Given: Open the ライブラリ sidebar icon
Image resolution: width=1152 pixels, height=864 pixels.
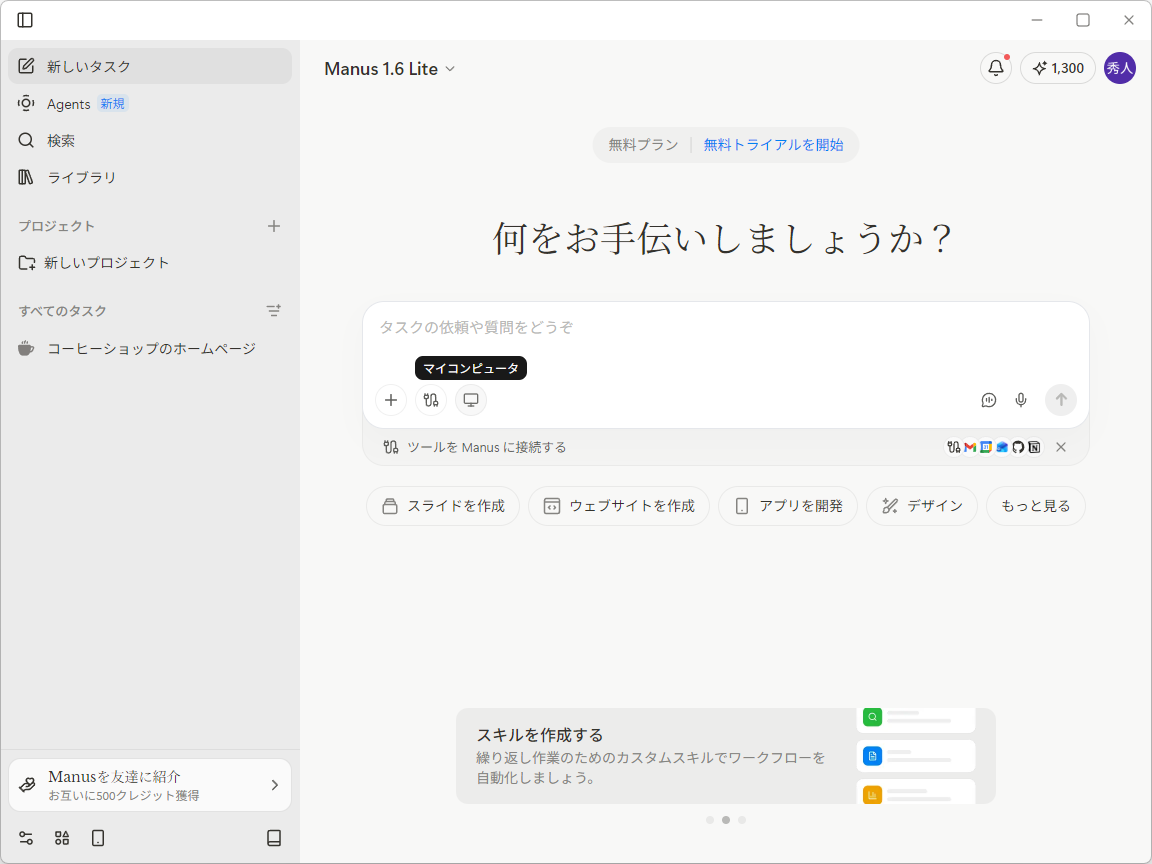Looking at the screenshot, I should pos(27,177).
